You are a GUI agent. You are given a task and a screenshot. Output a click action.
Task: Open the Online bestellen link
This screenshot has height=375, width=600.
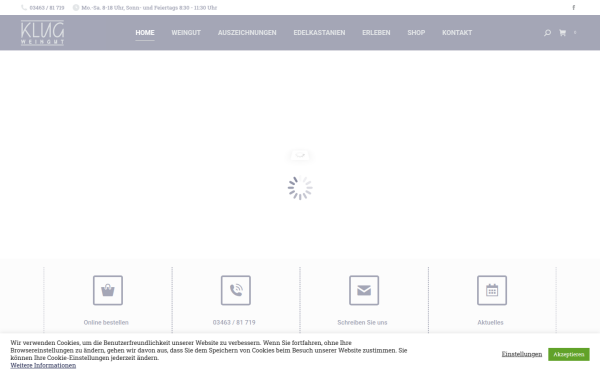(106, 323)
